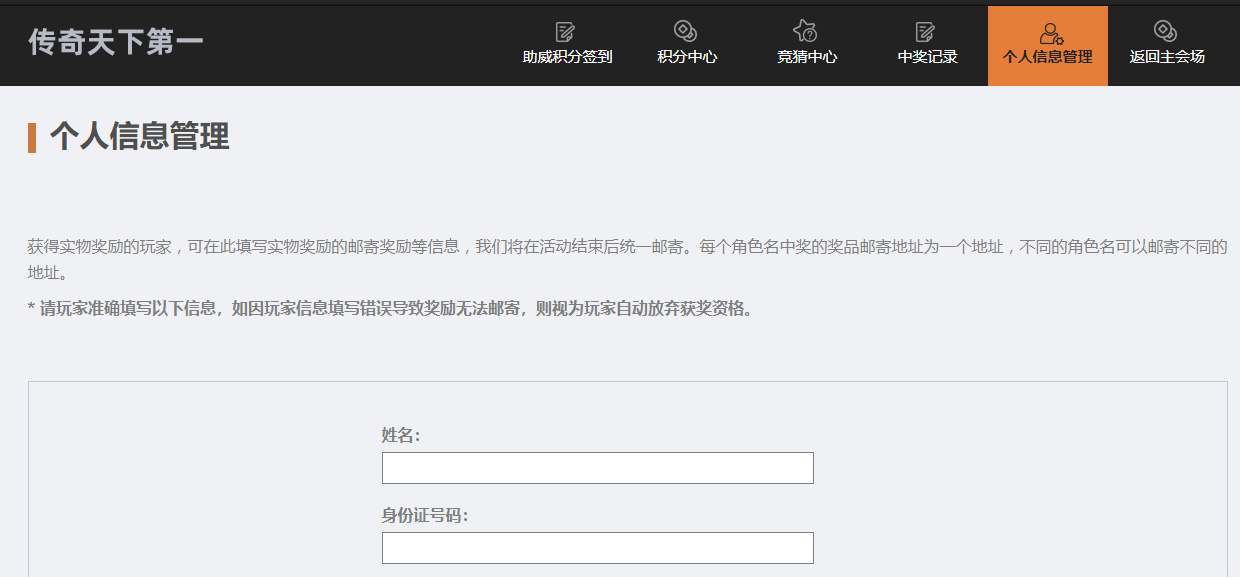The height and width of the screenshot is (577, 1240).
Task: Click the 身份证号码: field label
Action: pos(425,515)
